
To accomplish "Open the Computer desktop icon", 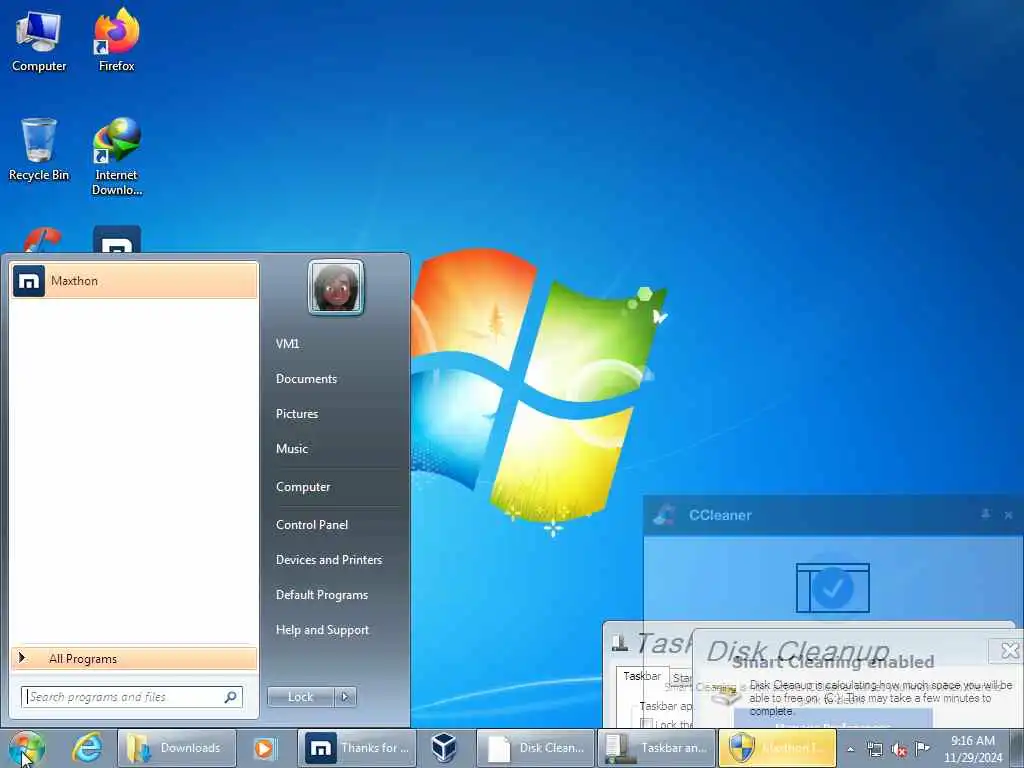I will (x=39, y=42).
